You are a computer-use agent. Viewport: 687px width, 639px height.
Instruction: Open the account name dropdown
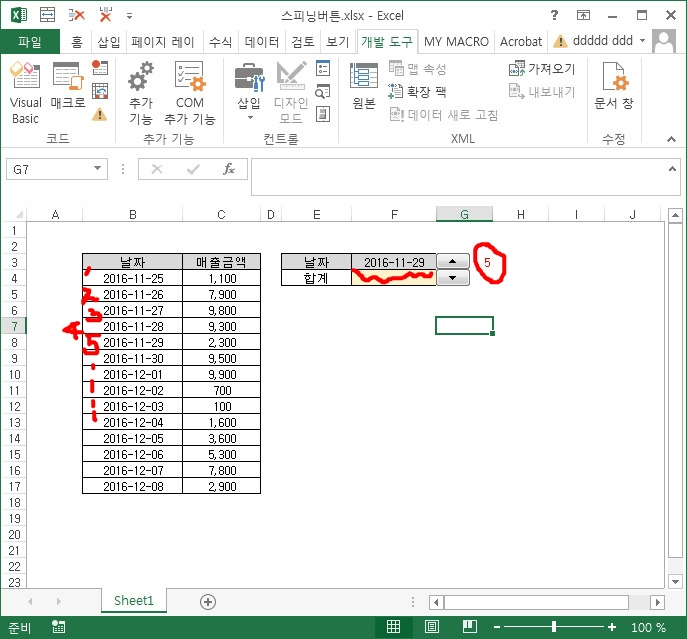642,41
